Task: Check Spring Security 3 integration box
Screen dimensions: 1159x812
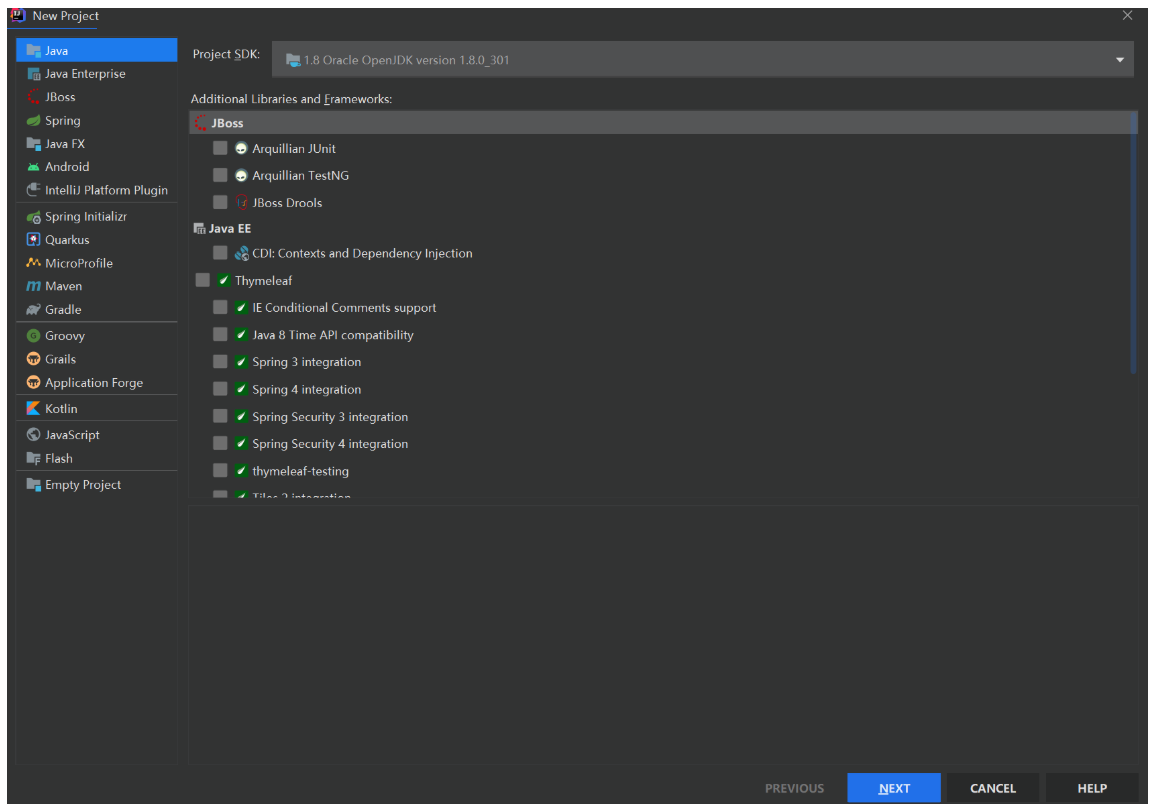Action: (220, 417)
